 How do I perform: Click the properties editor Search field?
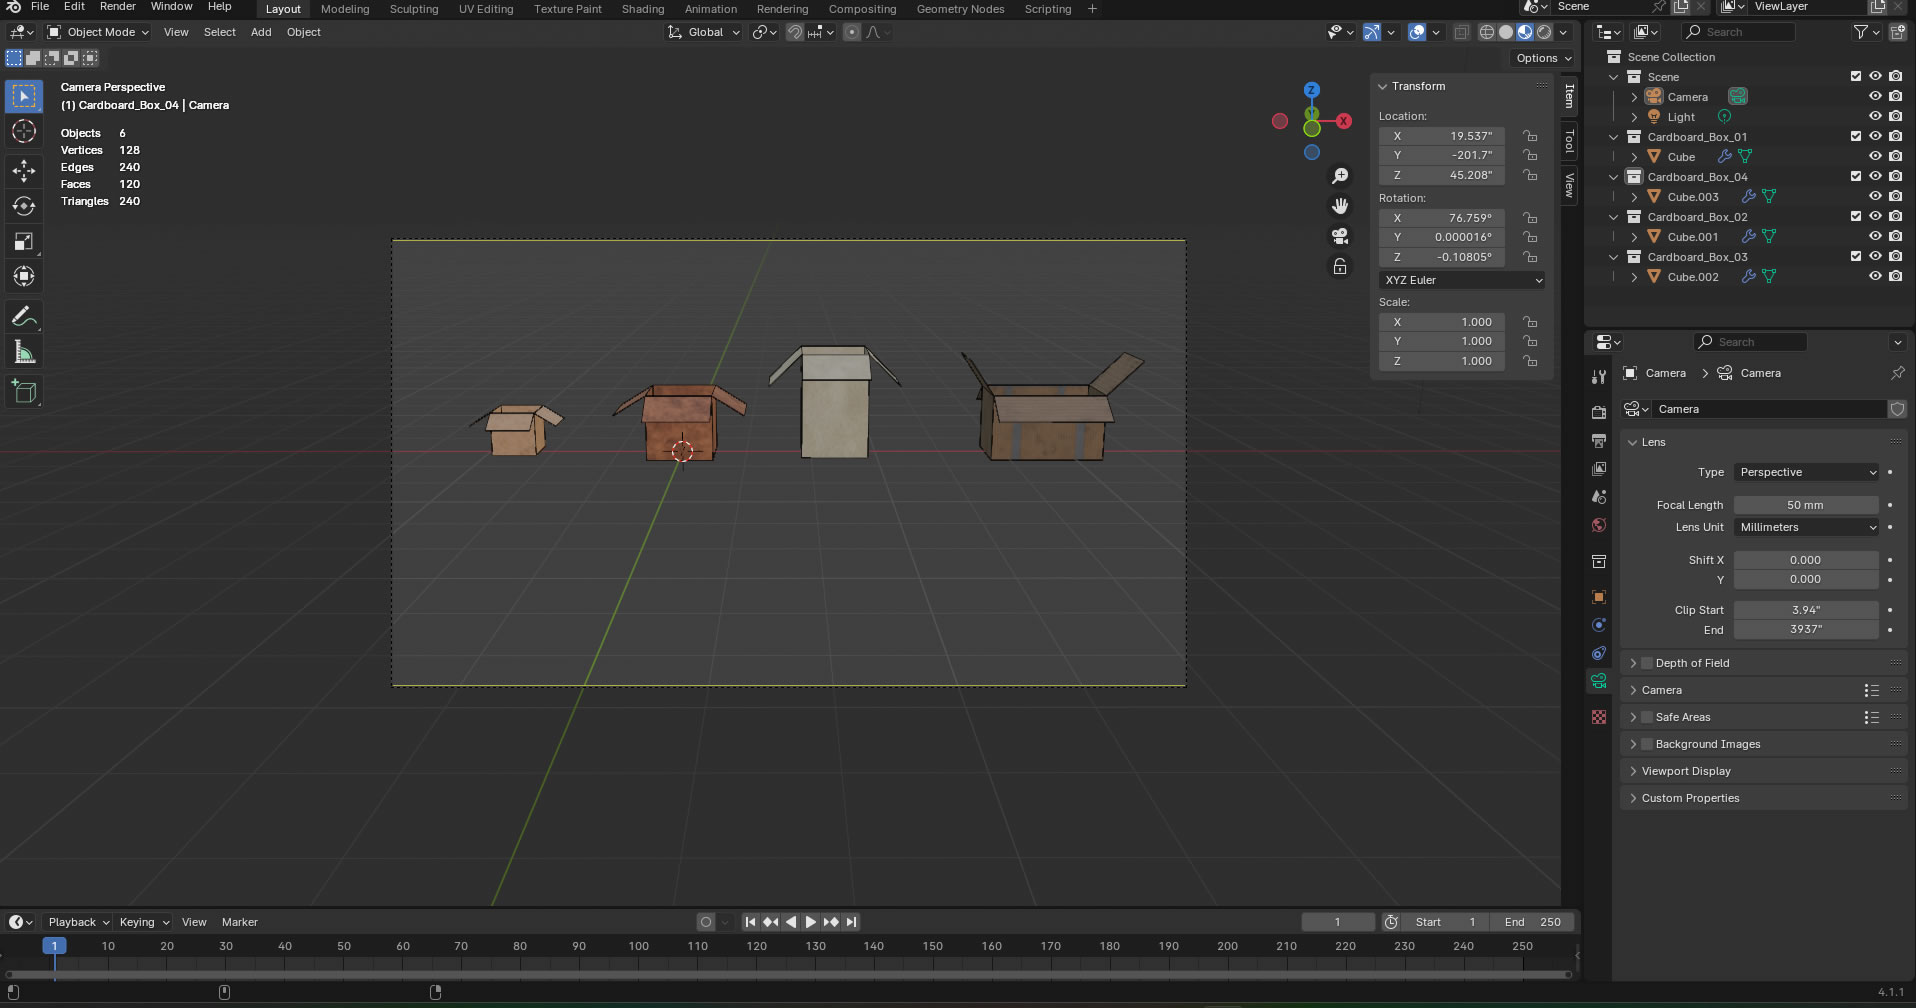coord(1750,342)
